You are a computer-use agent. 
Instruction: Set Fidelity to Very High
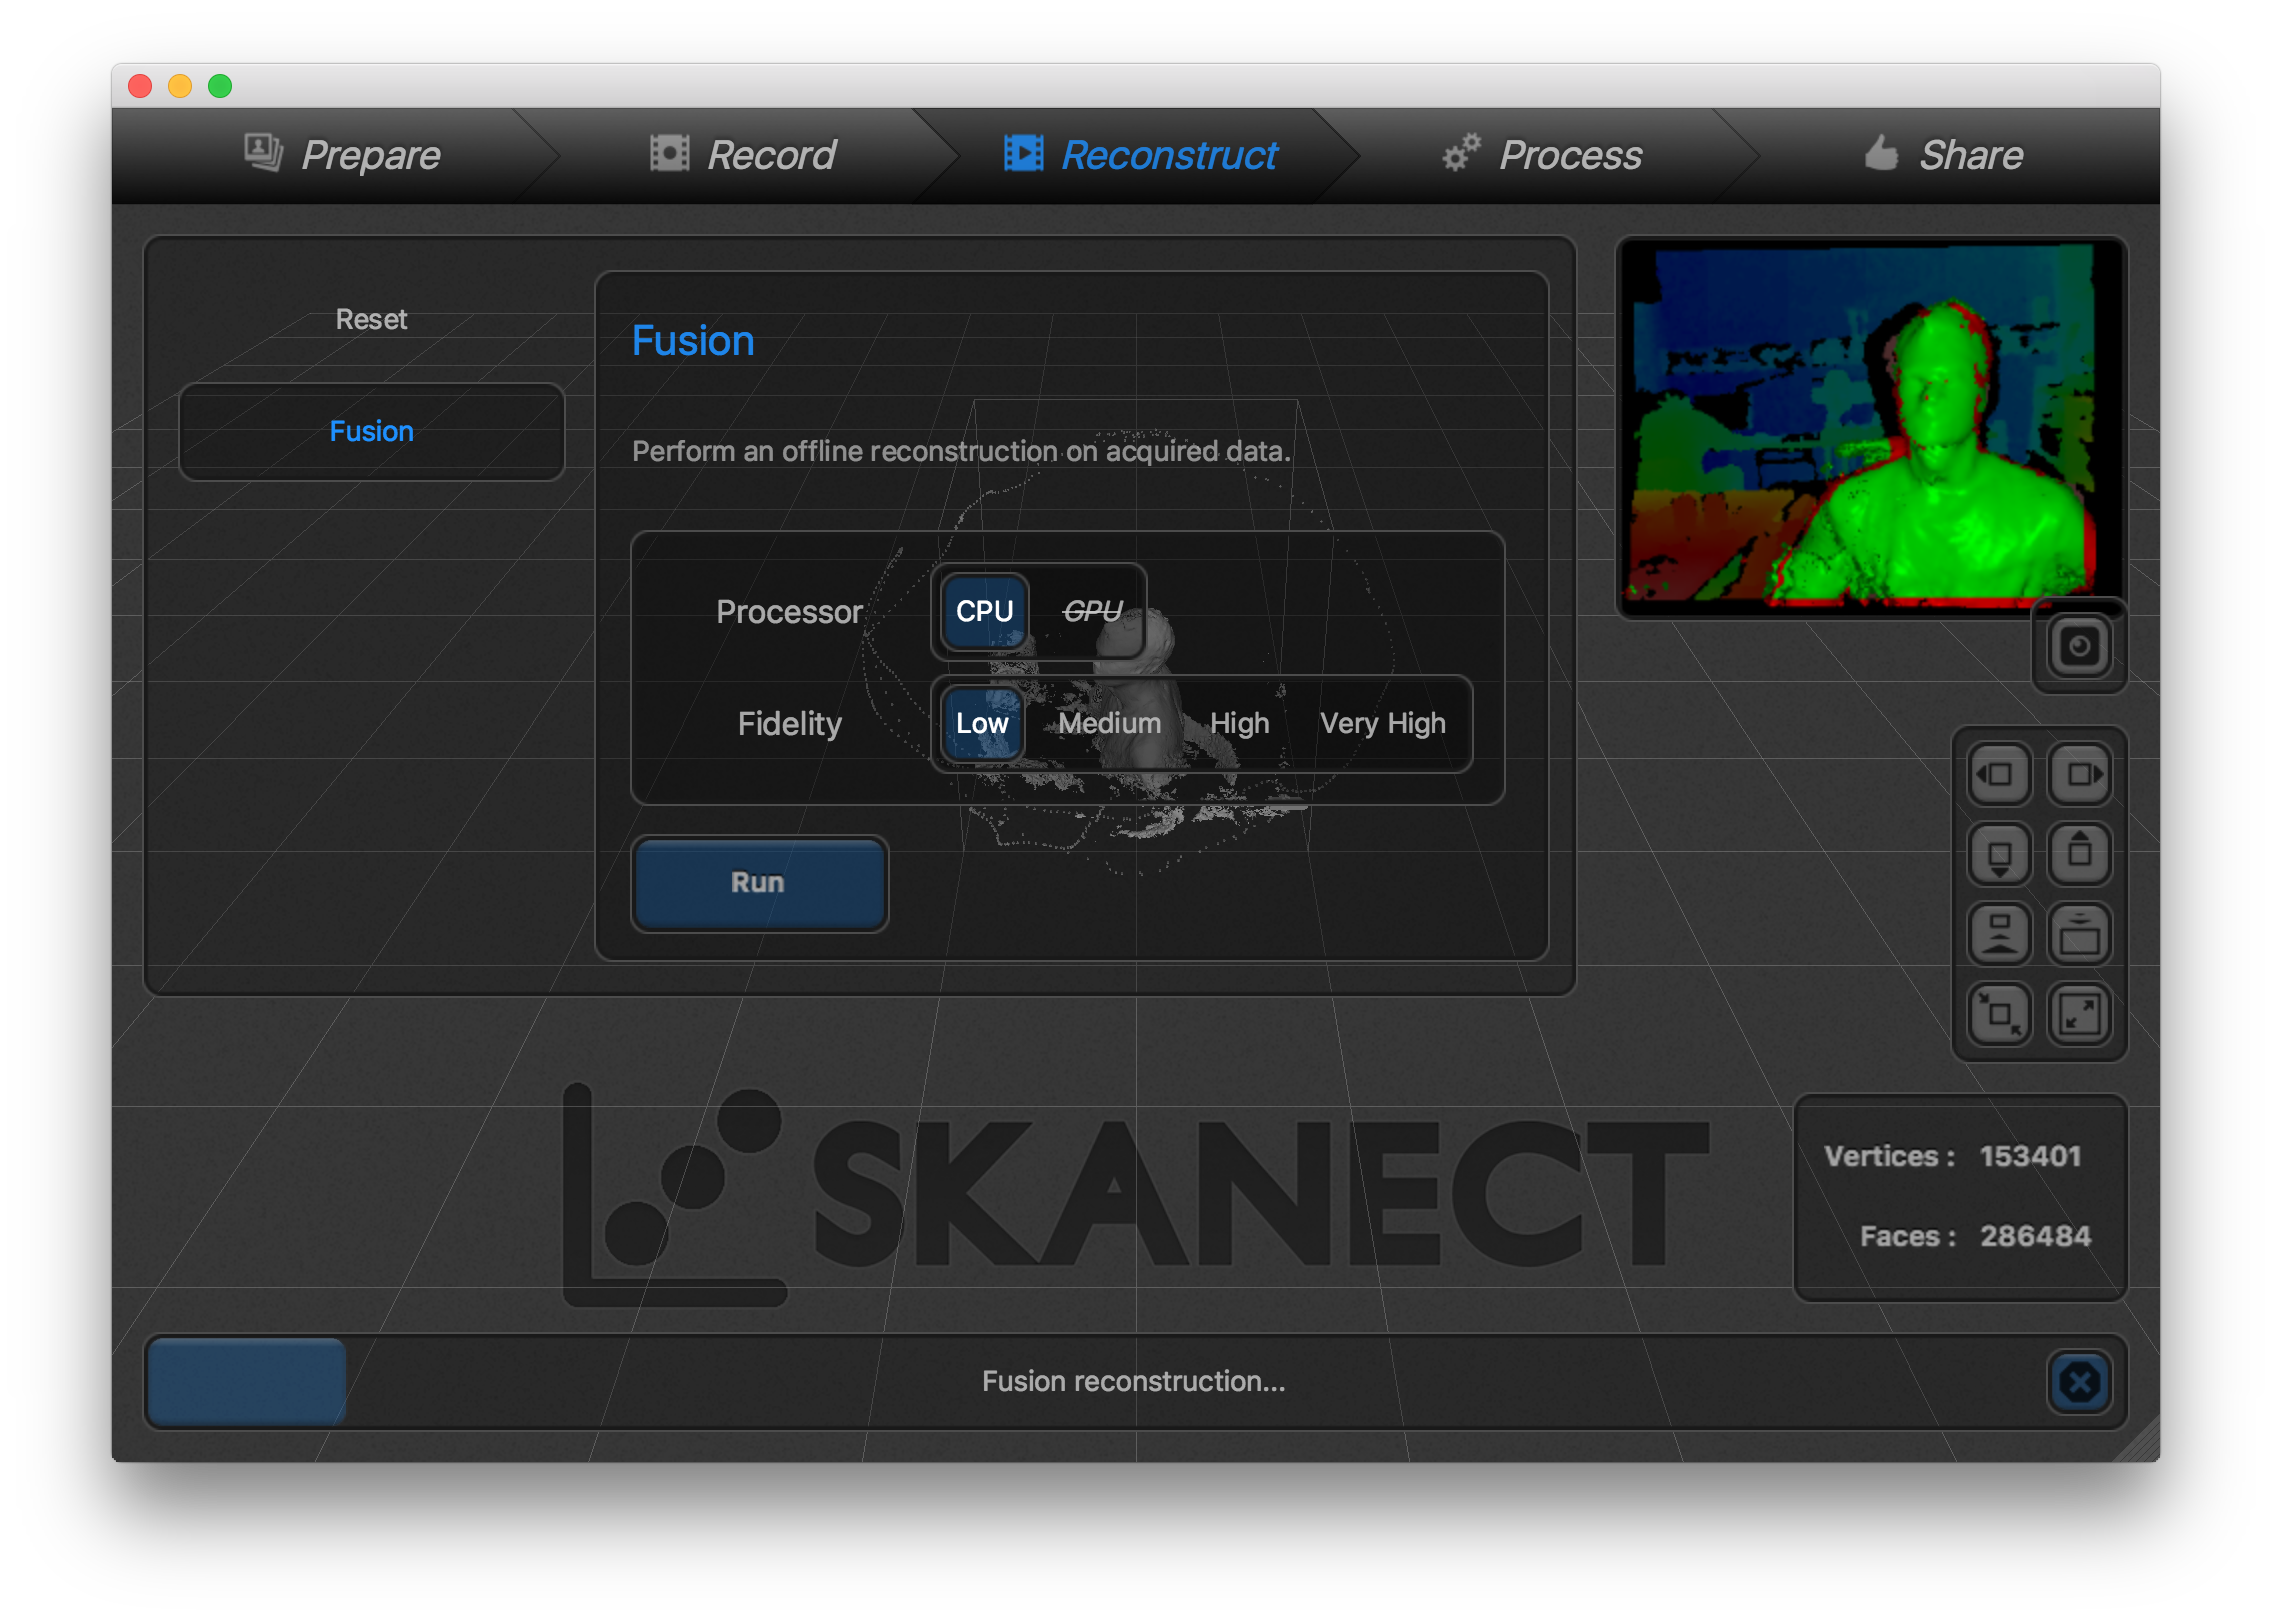[x=1383, y=723]
